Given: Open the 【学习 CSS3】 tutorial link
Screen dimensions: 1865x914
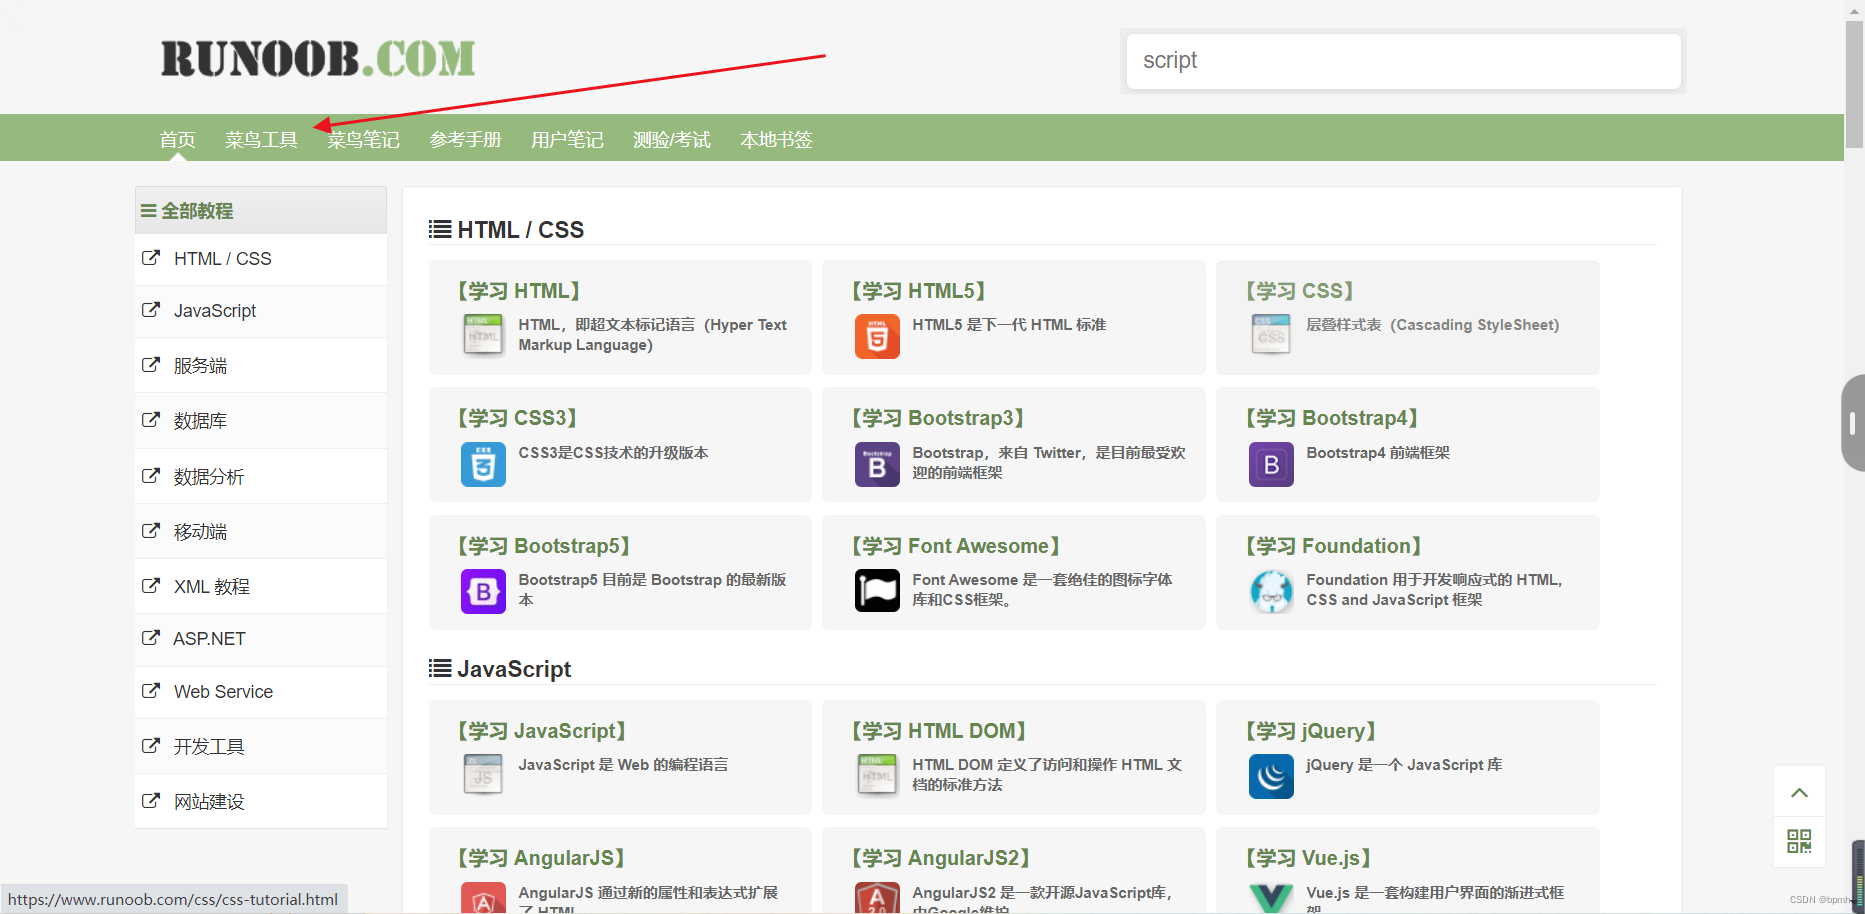Looking at the screenshot, I should pos(518,418).
